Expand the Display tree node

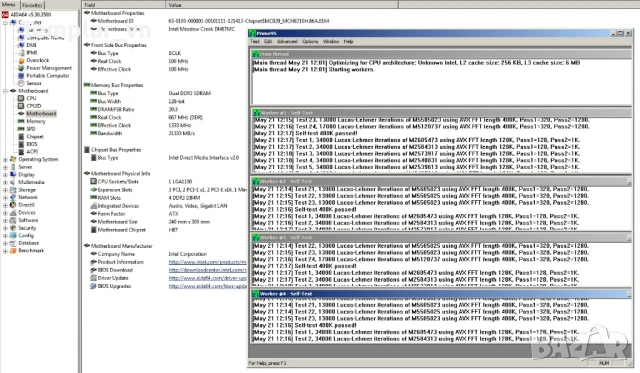click(5, 175)
